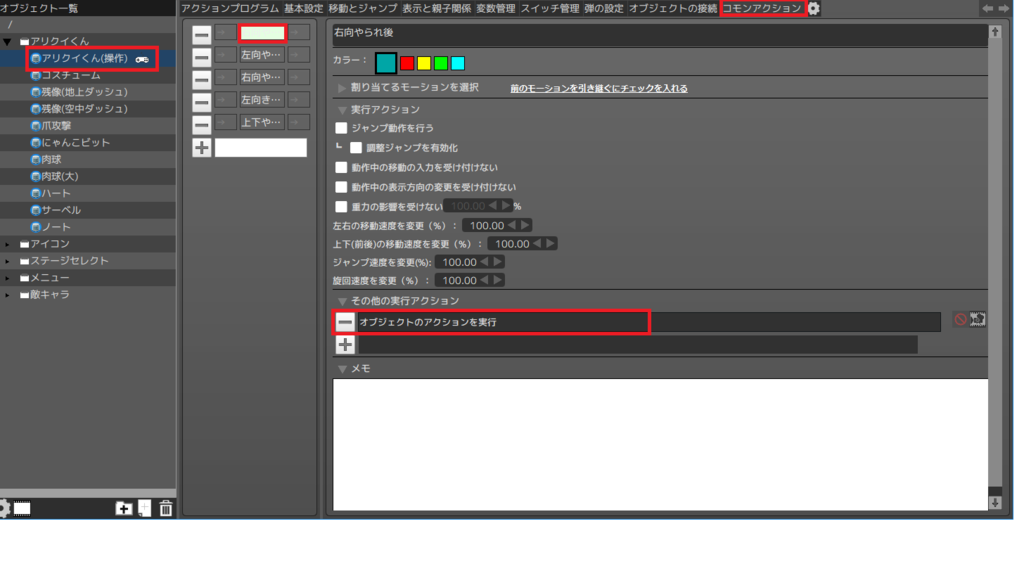Collapse the その他の実行アクション section
Screen dimensions: 1024x578
coord(342,301)
